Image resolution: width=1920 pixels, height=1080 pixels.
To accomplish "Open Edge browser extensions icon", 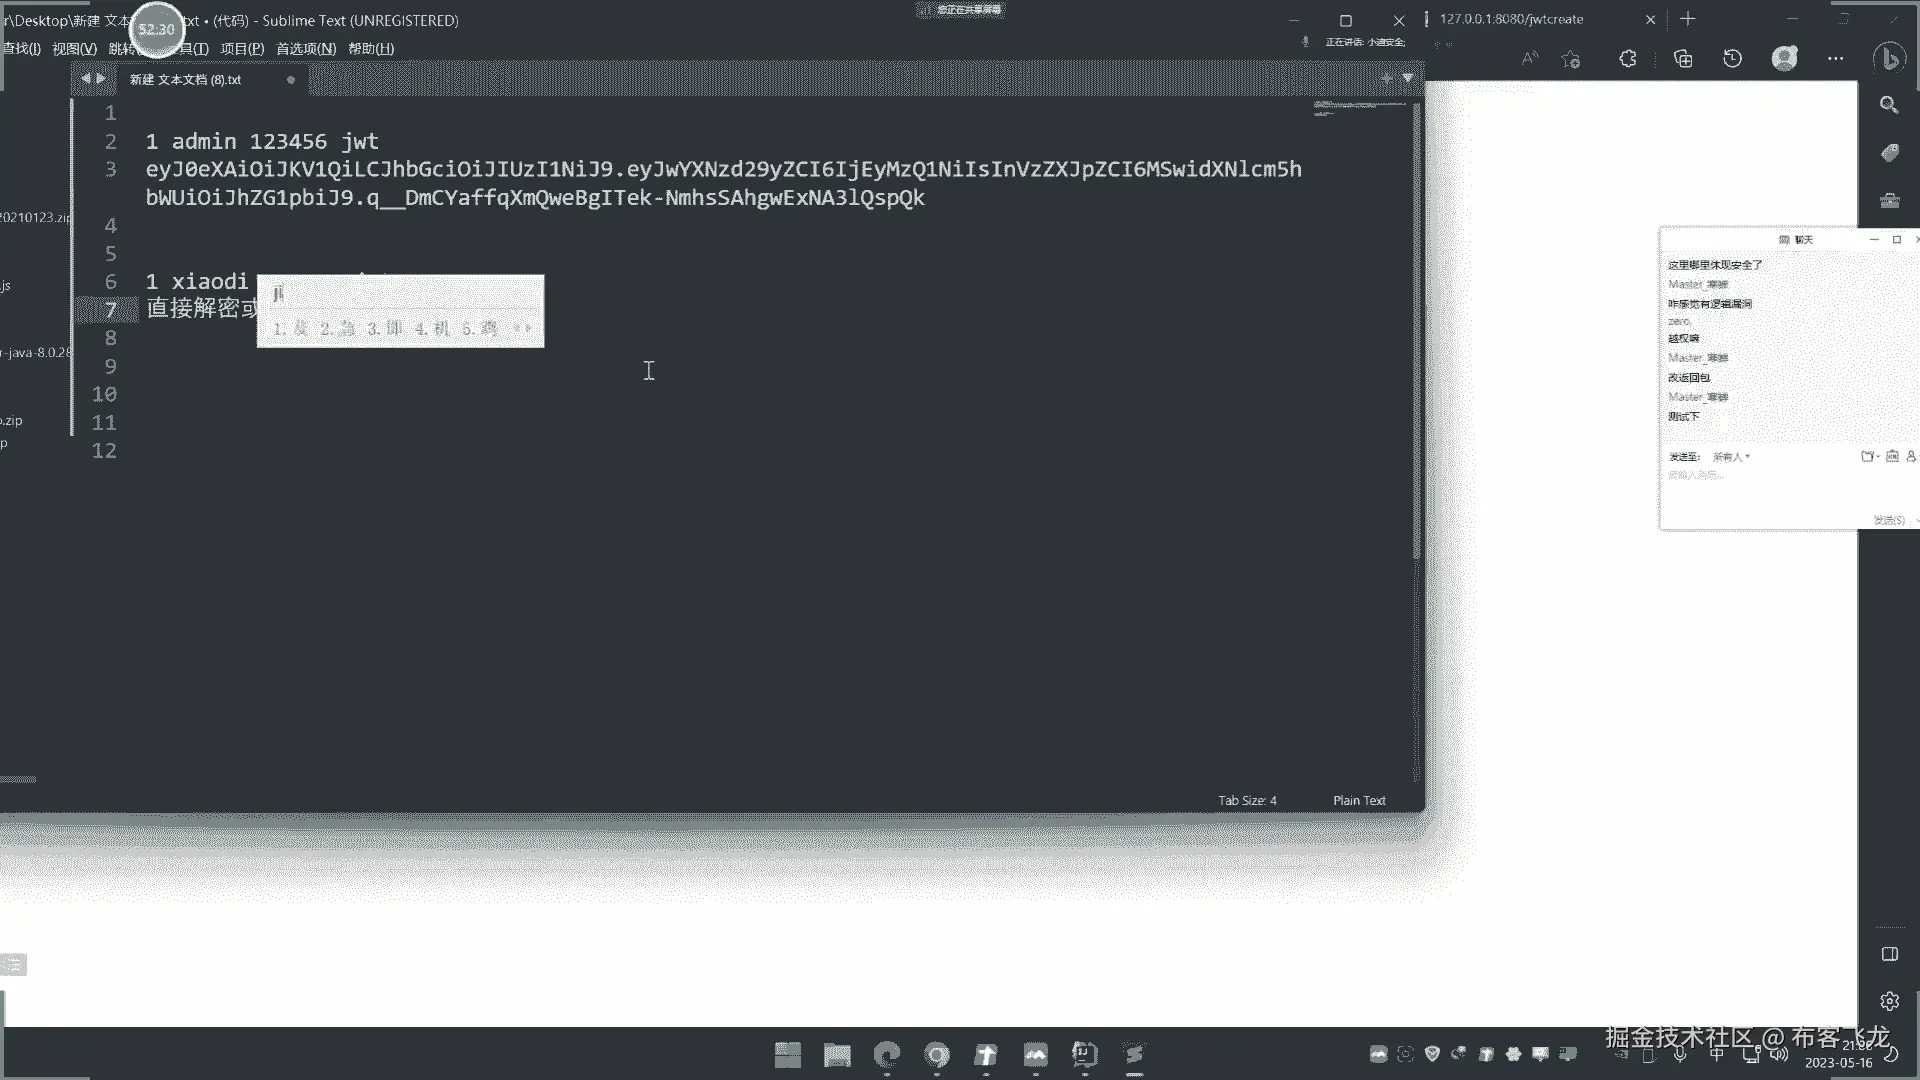I will [x=1628, y=59].
